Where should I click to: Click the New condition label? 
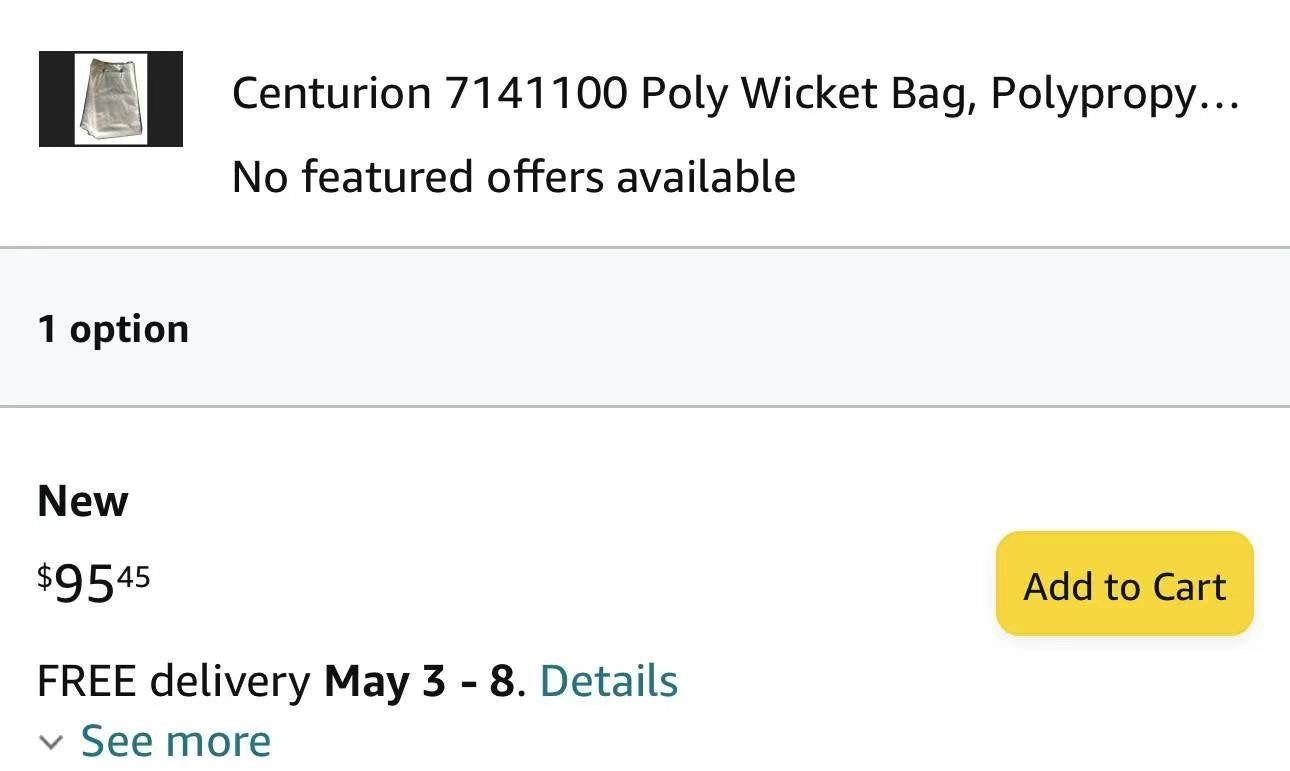coord(83,501)
